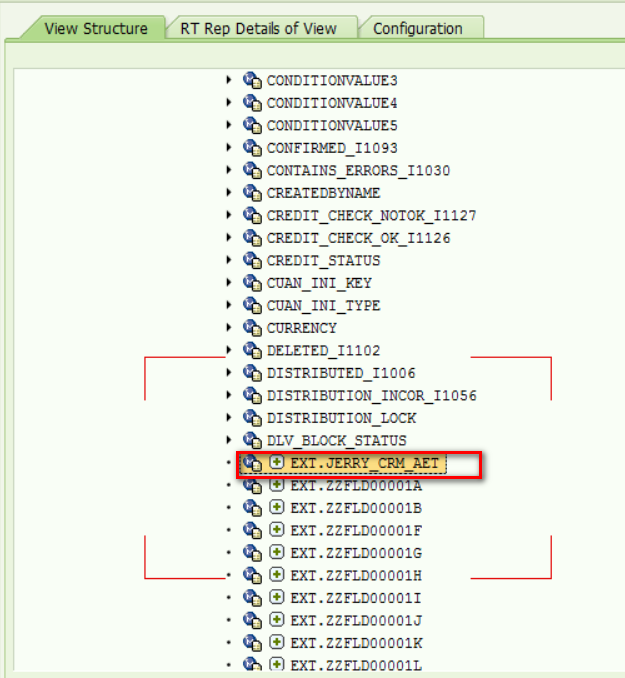The image size is (625, 678).
Task: Select the EXT.JERRY_CRM_AET tree entry
Action: coord(364,463)
